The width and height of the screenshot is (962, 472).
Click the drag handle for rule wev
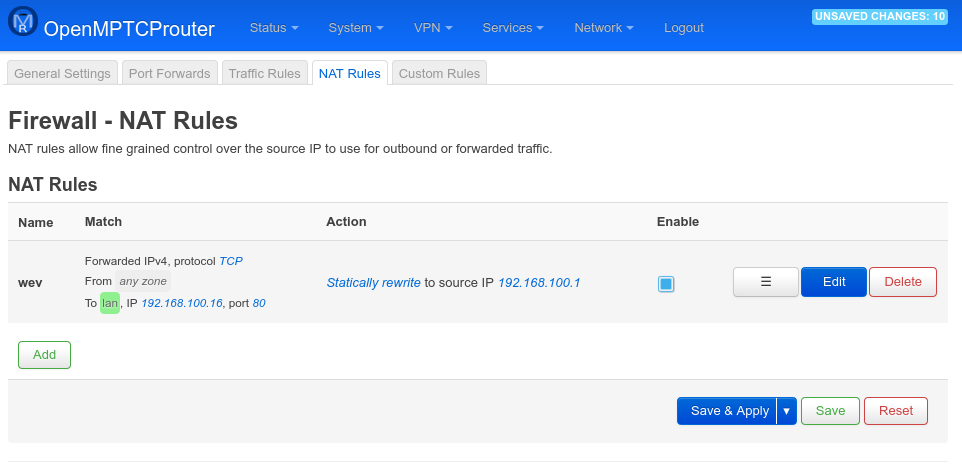click(x=766, y=282)
